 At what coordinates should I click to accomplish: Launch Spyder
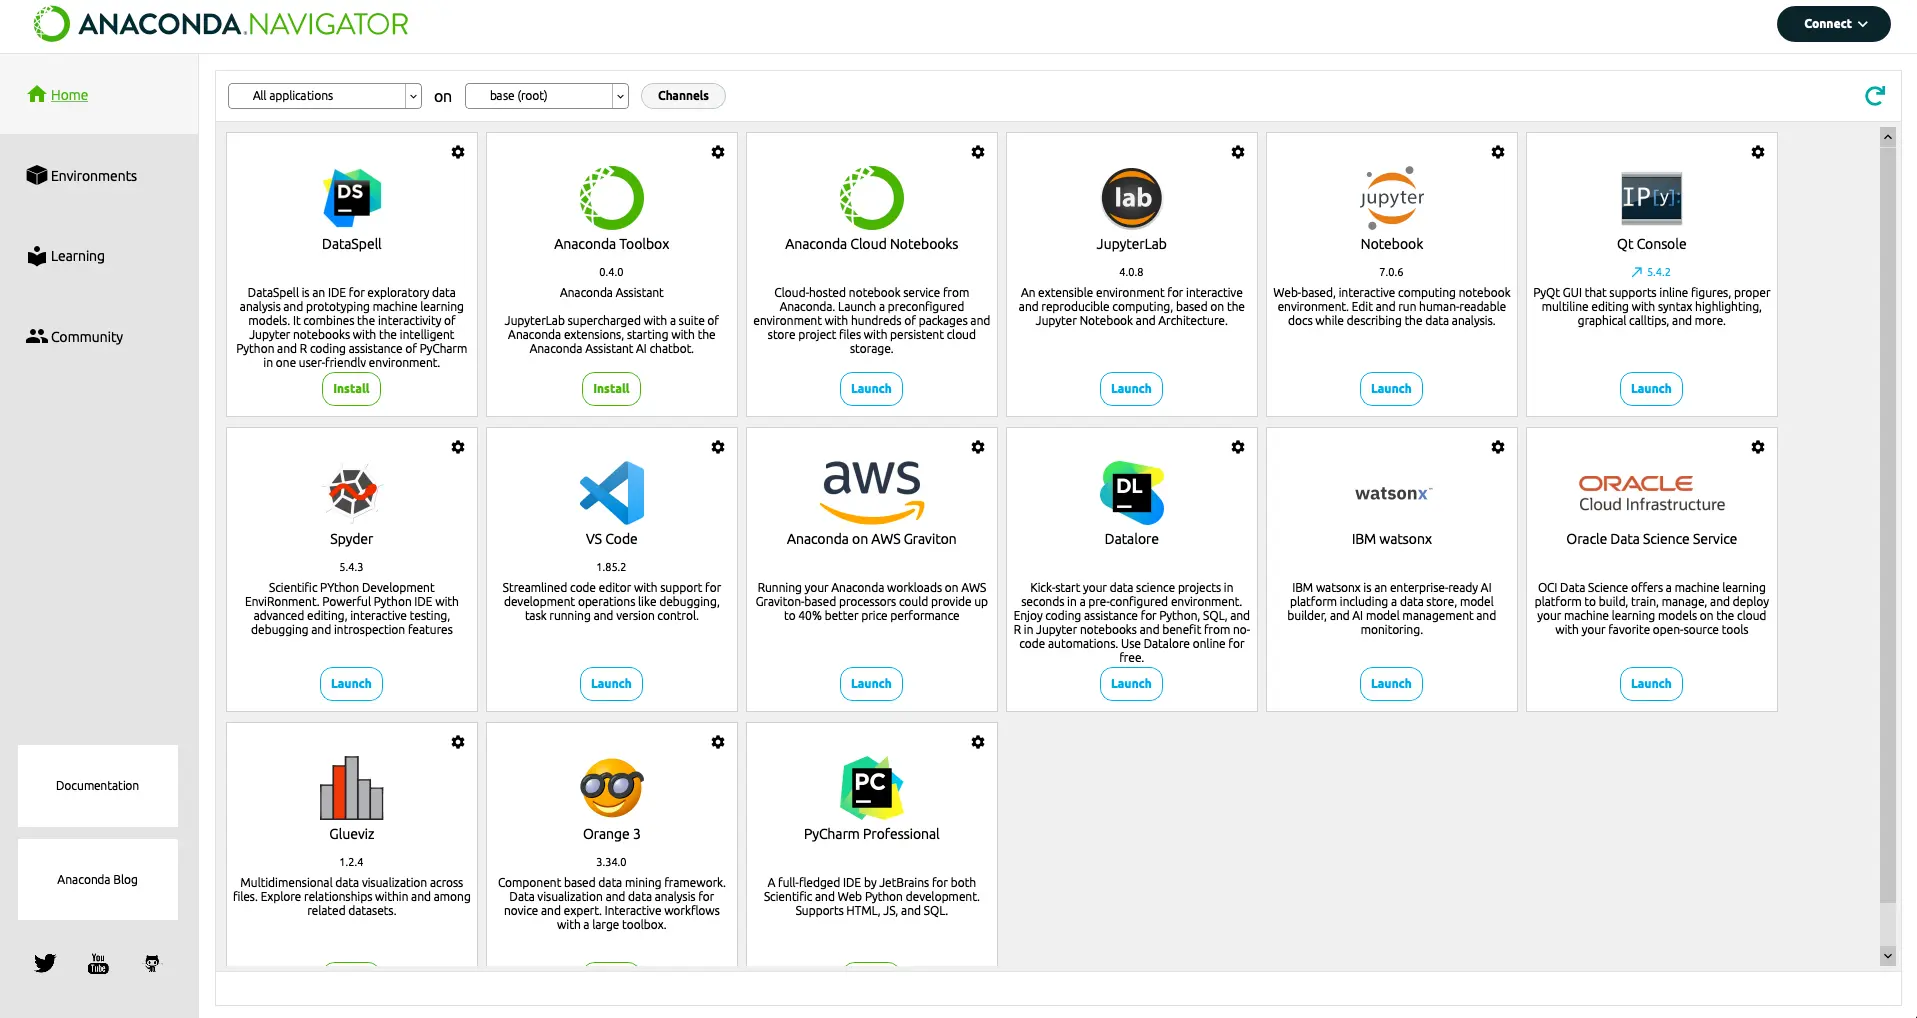[351, 684]
